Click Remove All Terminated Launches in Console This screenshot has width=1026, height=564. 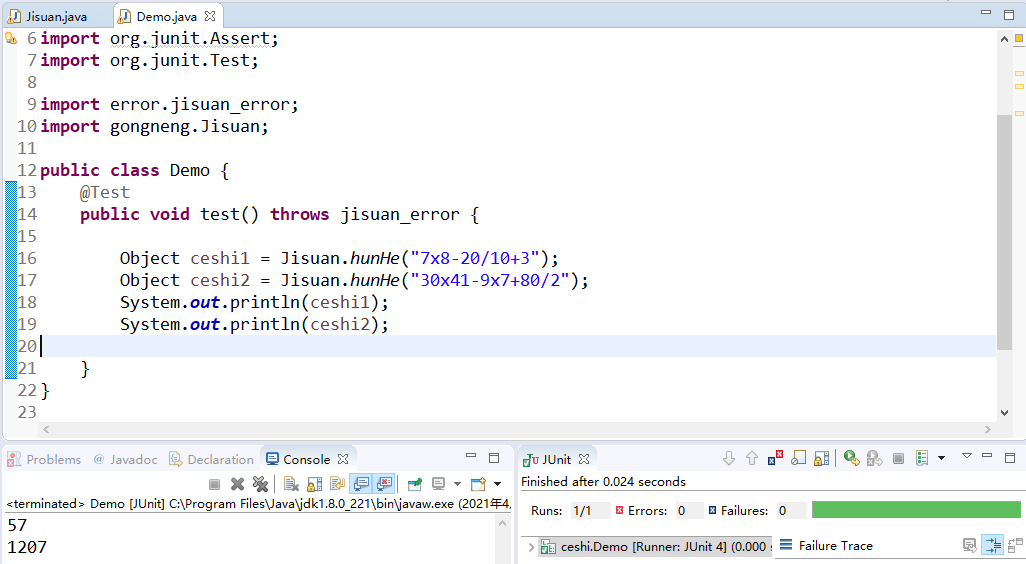click(x=261, y=484)
